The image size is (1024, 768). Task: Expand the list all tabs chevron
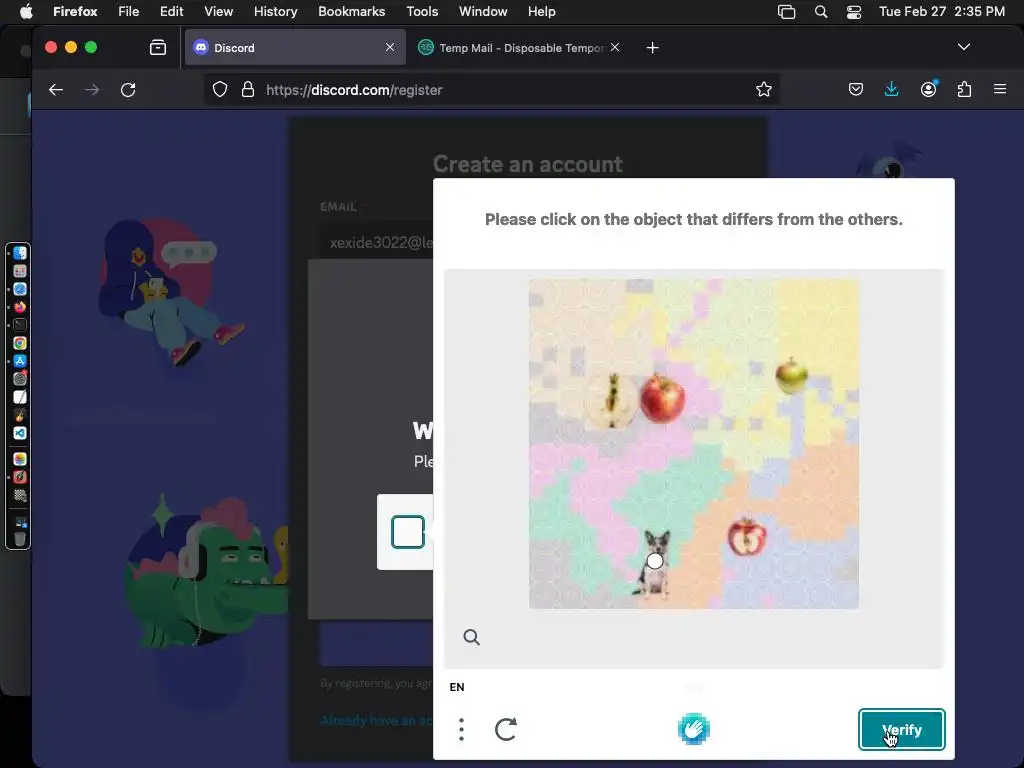[x=963, y=47]
